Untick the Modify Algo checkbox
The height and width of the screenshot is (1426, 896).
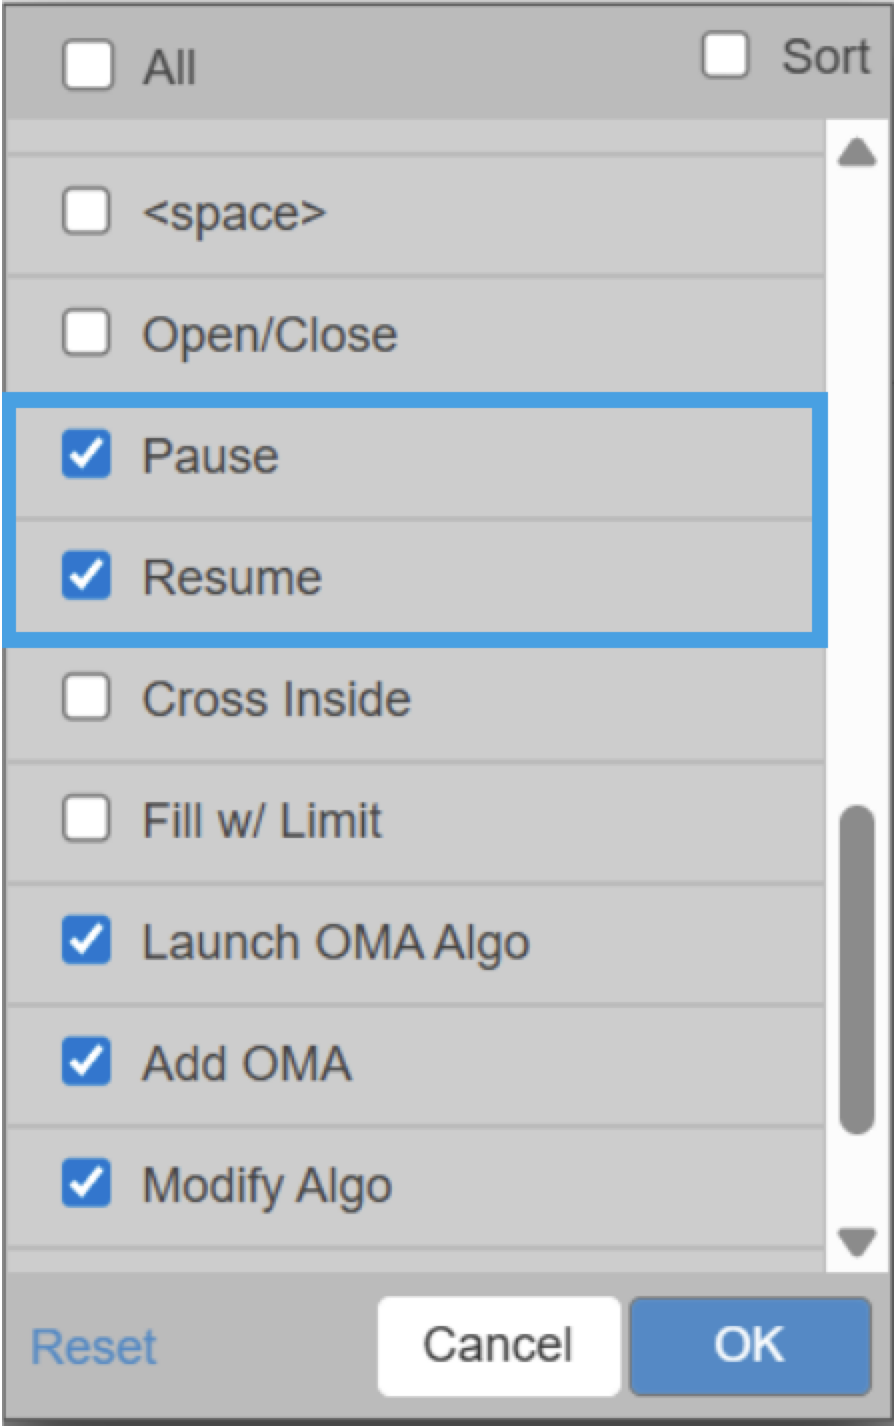click(86, 1185)
